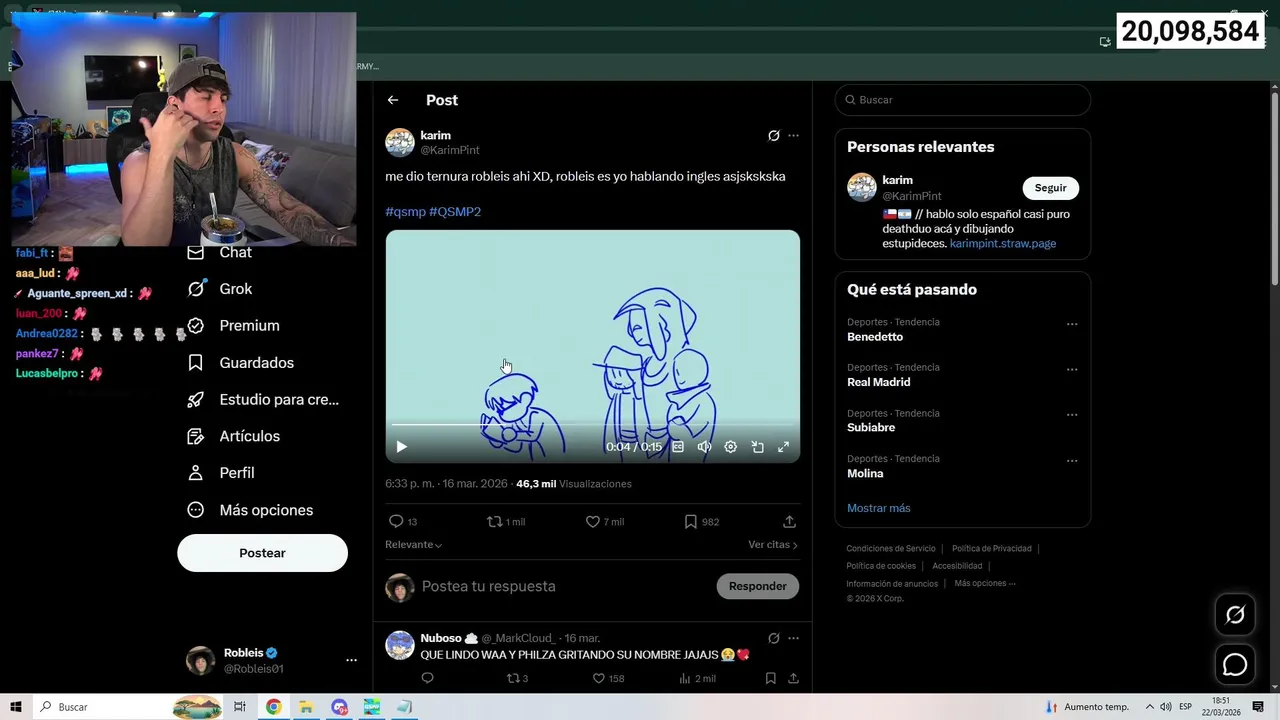Open Artículos in the sidebar
This screenshot has height=720, width=1280.
point(233,436)
